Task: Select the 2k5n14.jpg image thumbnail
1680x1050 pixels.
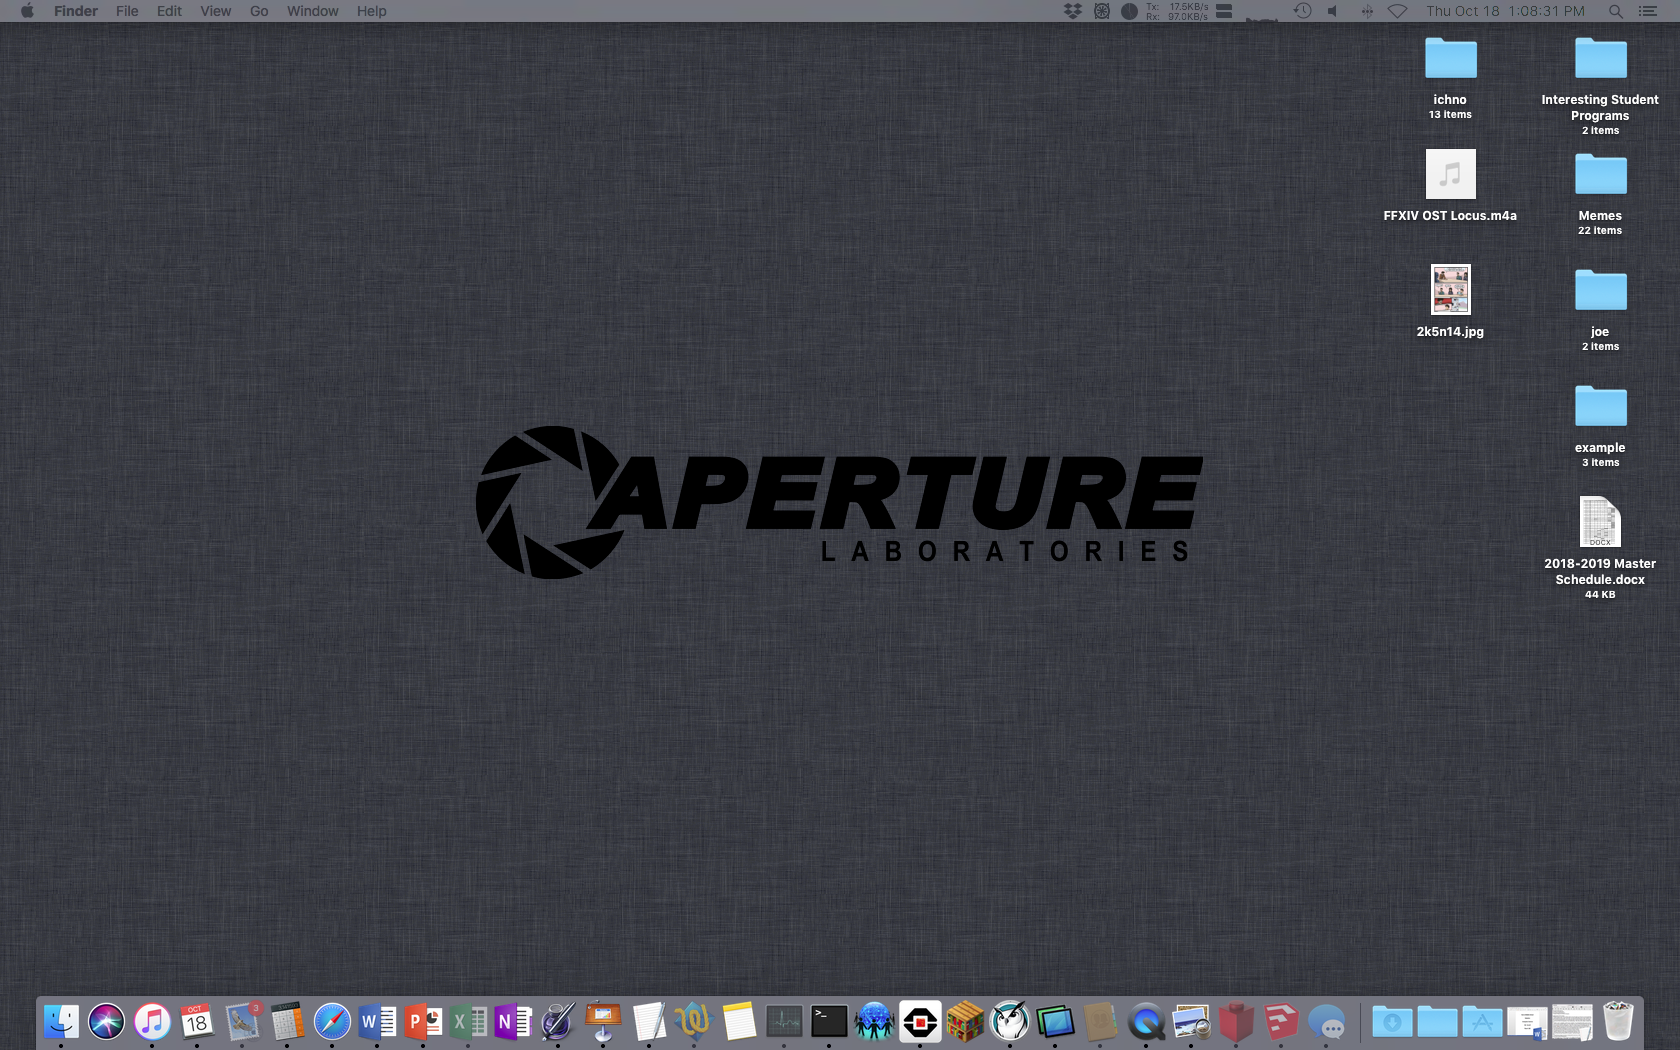Action: point(1450,290)
